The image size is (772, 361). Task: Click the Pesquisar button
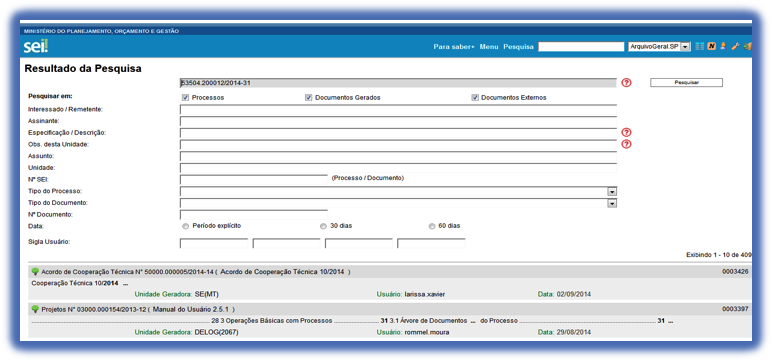pos(686,83)
